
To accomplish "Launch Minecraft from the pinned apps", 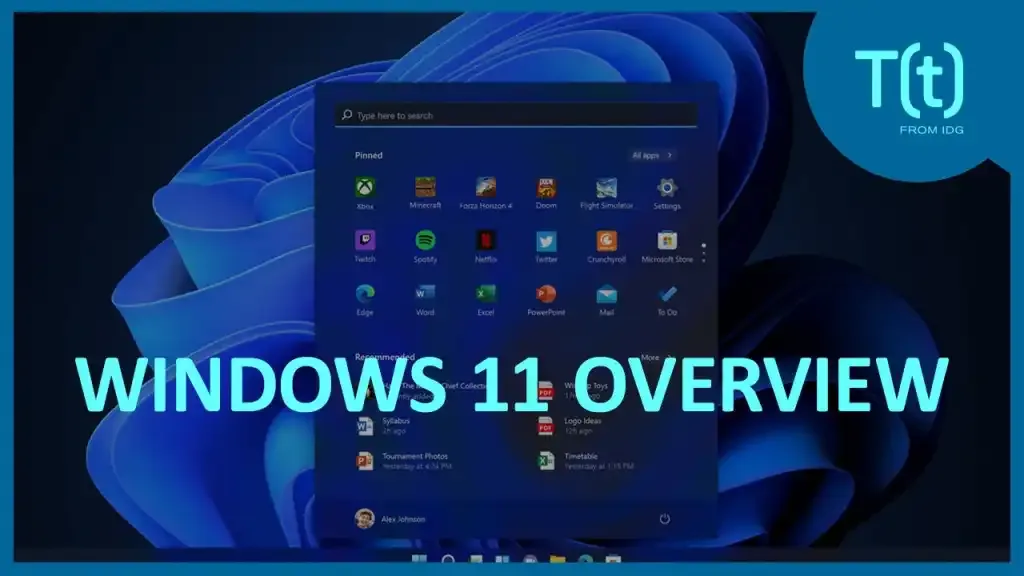I will 425,193.
